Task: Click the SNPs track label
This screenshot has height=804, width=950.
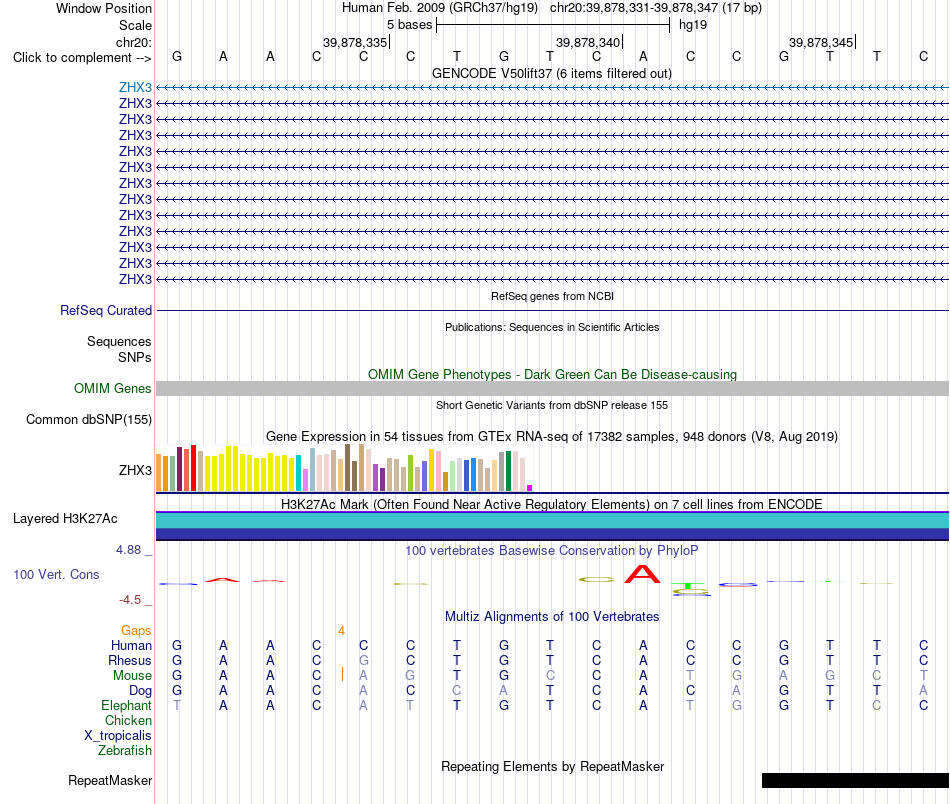Action: 135,357
